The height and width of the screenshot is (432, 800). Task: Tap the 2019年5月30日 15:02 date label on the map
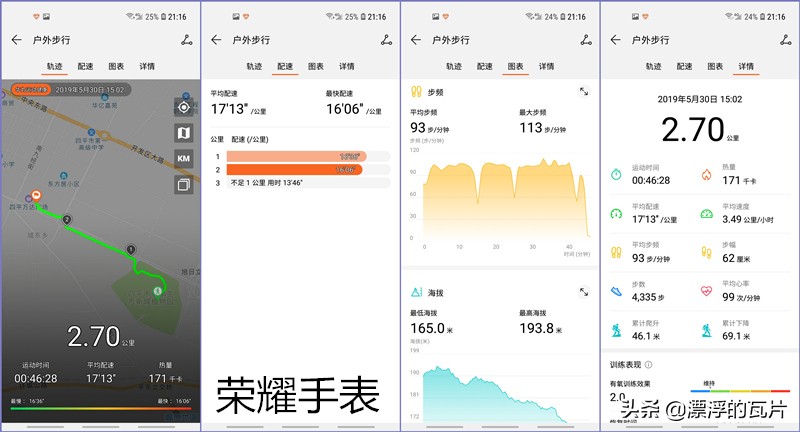click(x=90, y=90)
